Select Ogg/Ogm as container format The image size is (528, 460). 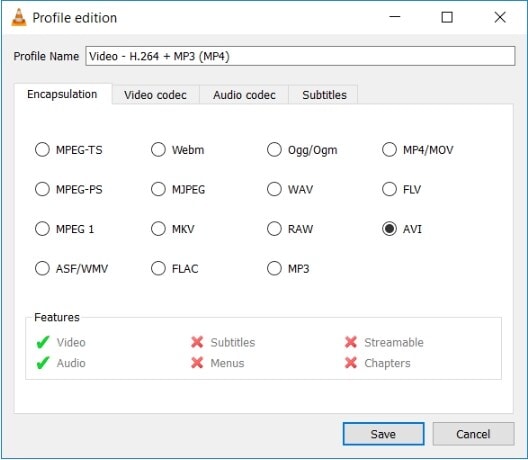tap(302, 150)
